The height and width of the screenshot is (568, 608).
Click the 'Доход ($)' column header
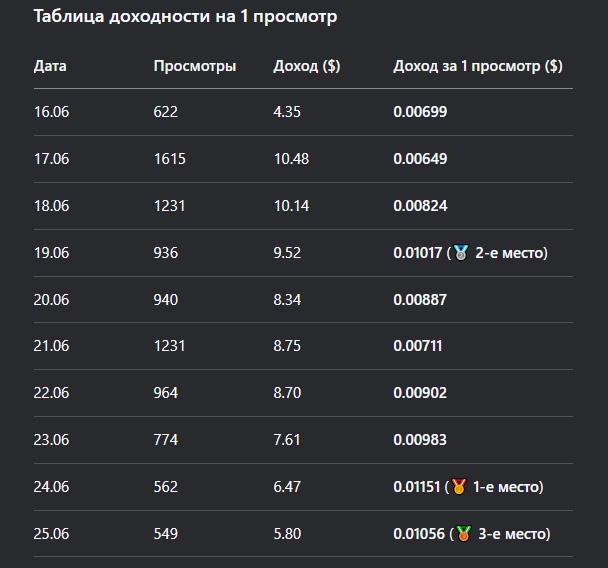click(x=307, y=66)
